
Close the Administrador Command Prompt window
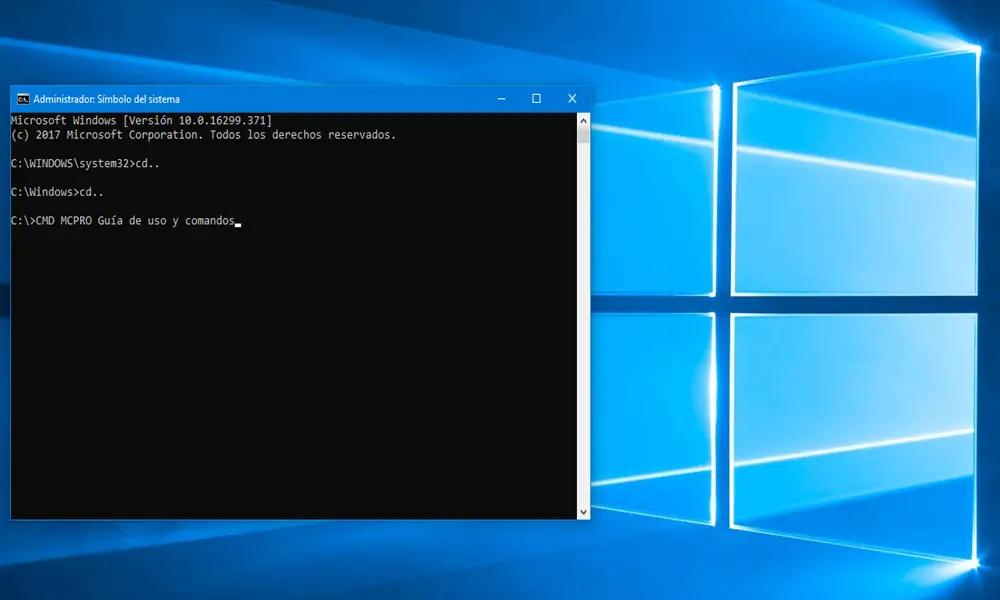(572, 99)
